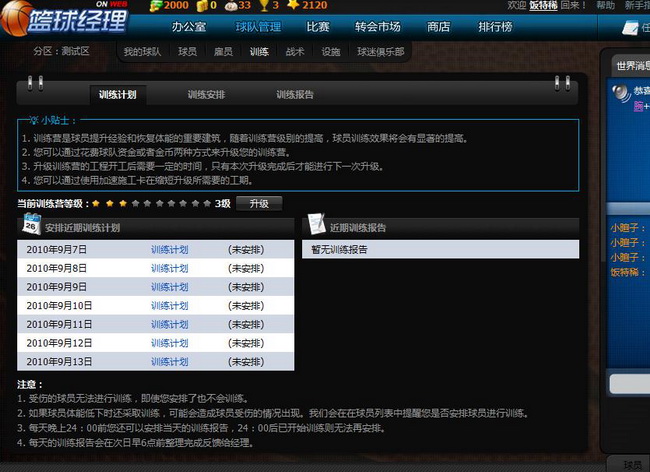The height and width of the screenshot is (472, 650).
Task: Click the calendar icon beside 安排近期训练计划
Action: tap(31, 224)
